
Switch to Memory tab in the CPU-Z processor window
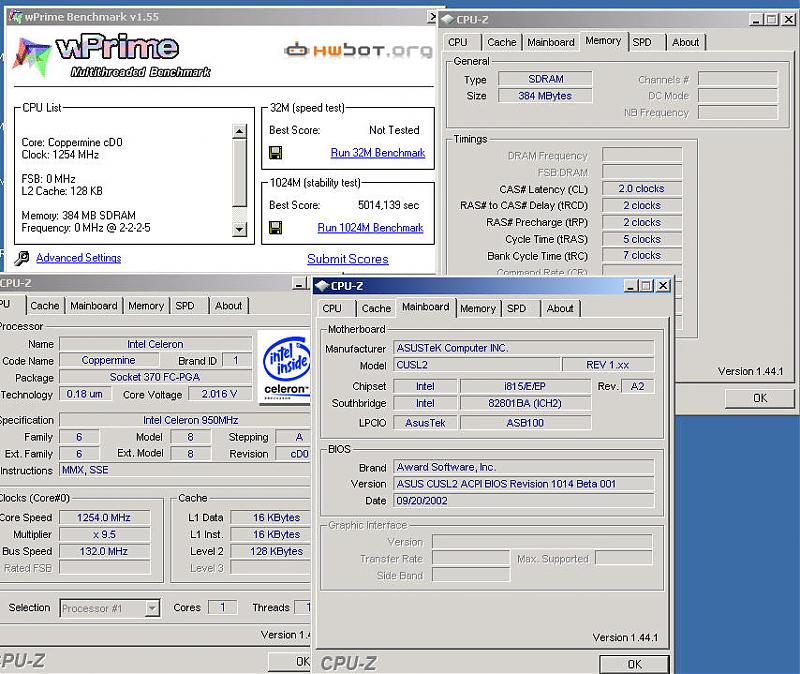click(146, 306)
